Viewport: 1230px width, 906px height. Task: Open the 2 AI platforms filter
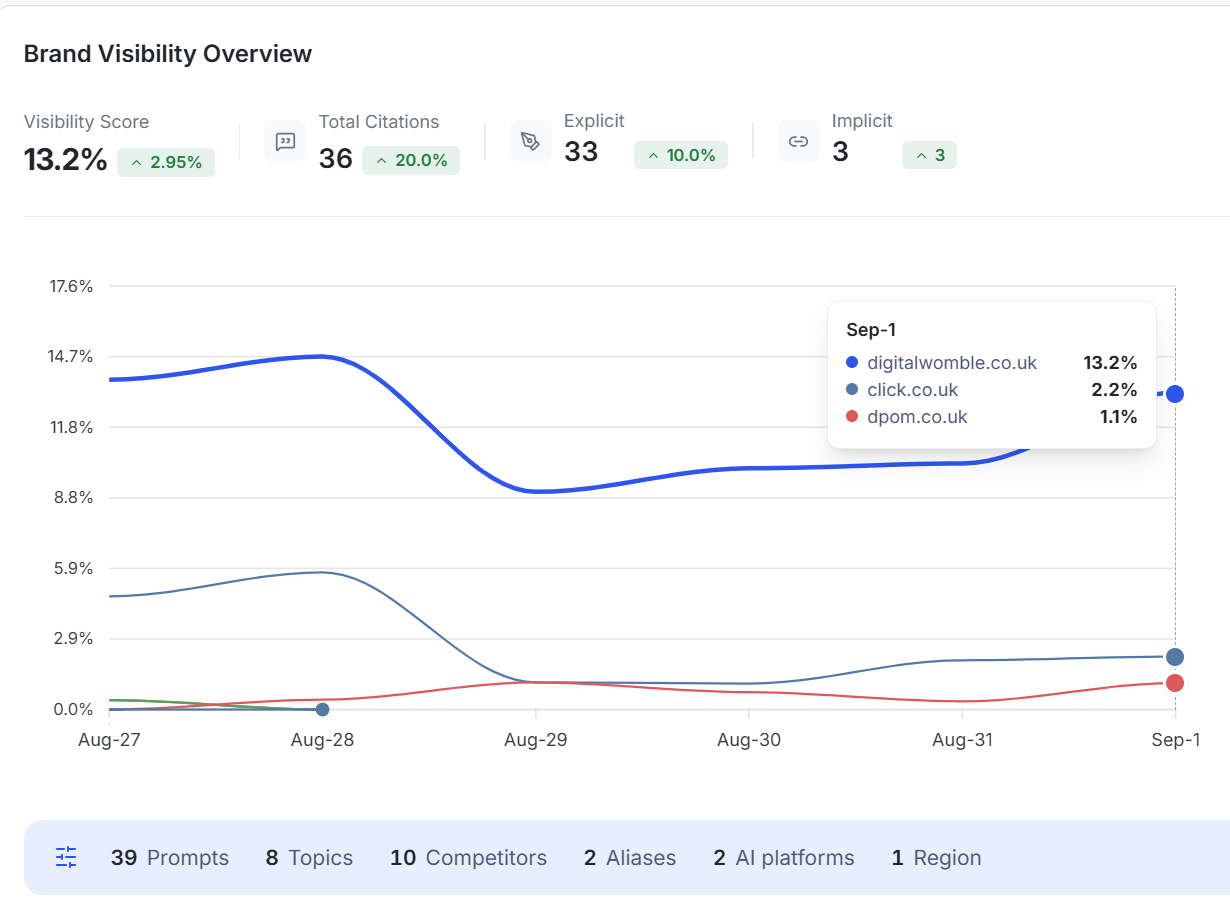784,858
